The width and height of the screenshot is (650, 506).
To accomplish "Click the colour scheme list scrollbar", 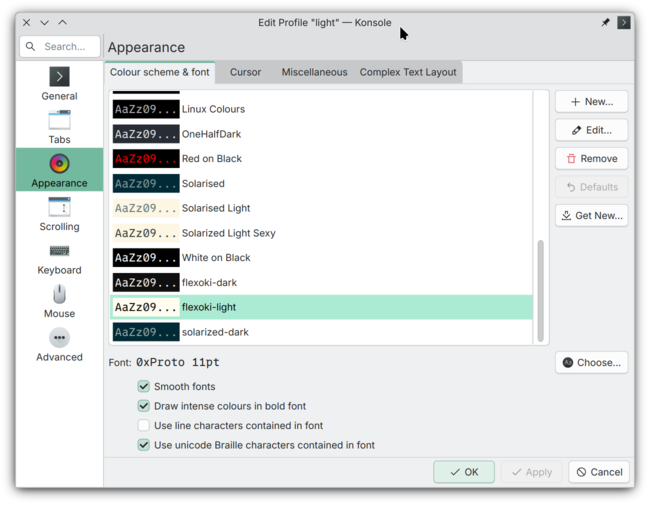I will click(x=540, y=291).
